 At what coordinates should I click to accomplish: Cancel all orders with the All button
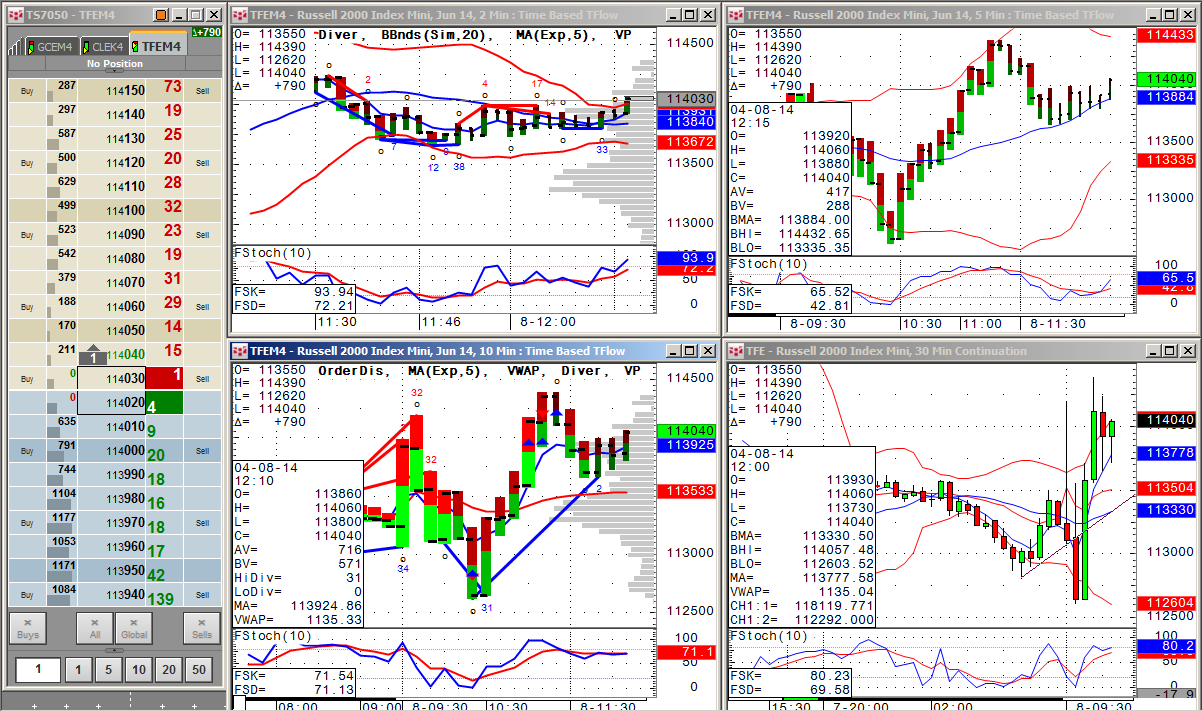[x=94, y=628]
